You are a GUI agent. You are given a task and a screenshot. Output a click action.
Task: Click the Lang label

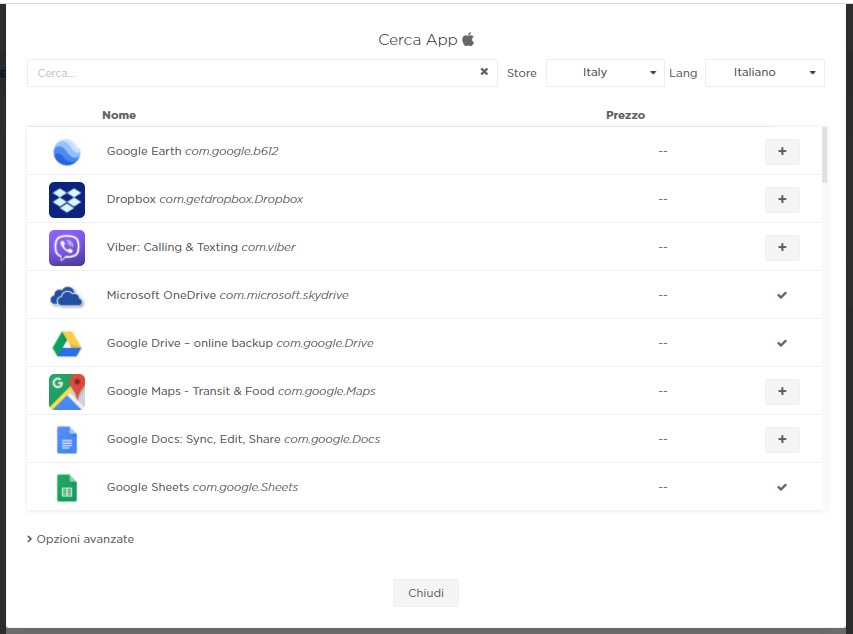coord(683,73)
